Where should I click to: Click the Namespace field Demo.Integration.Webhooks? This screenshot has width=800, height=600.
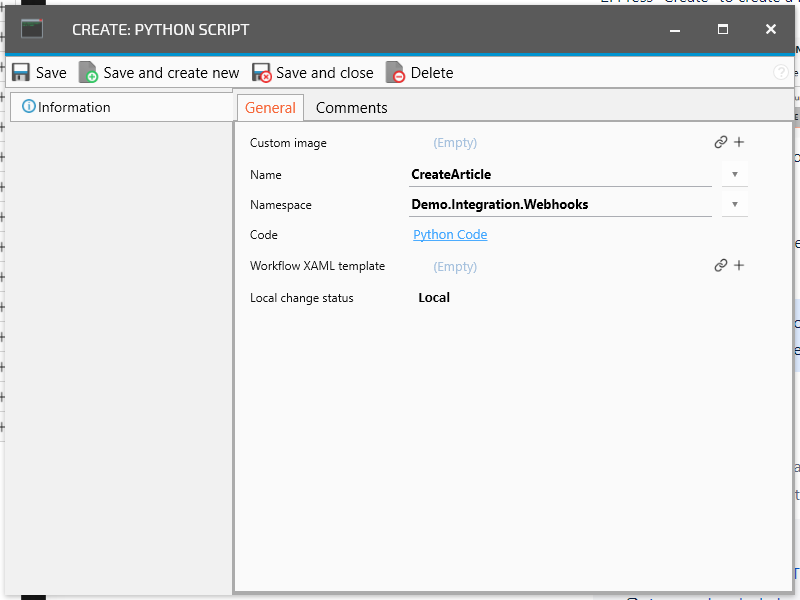tap(560, 204)
